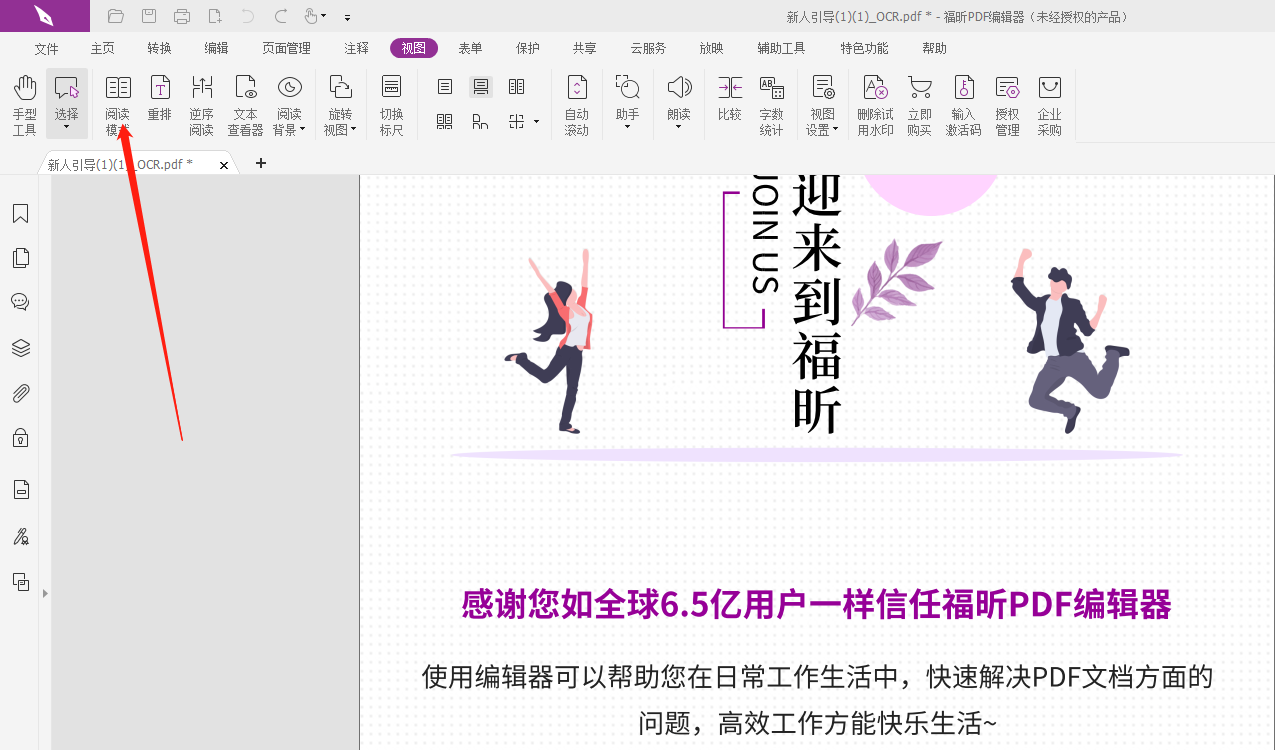Open a new document tab with the plus
The image size is (1275, 750).
pyautogui.click(x=260, y=162)
